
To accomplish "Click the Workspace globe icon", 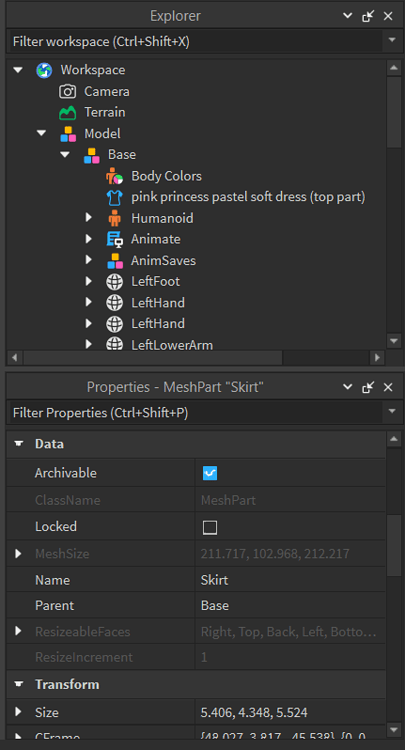I will coord(44,70).
